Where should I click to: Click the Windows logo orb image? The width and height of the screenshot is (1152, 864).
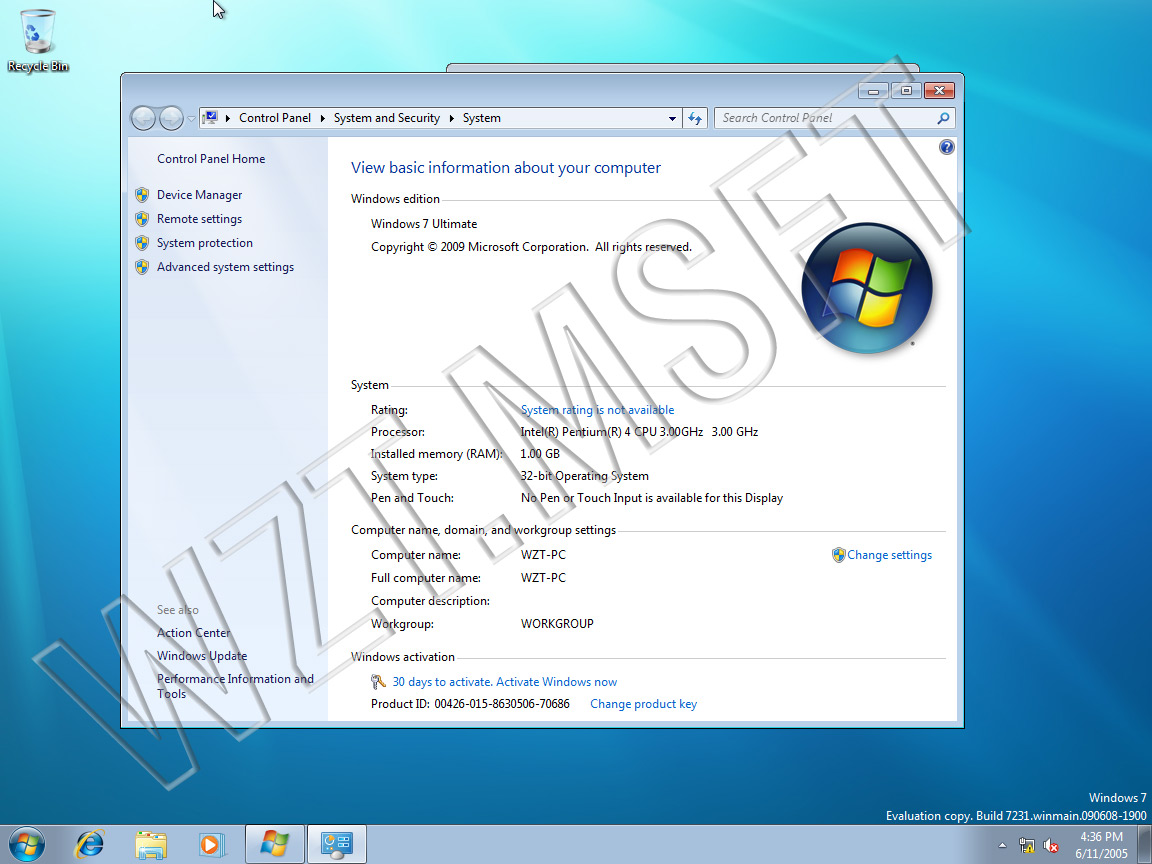tap(867, 288)
